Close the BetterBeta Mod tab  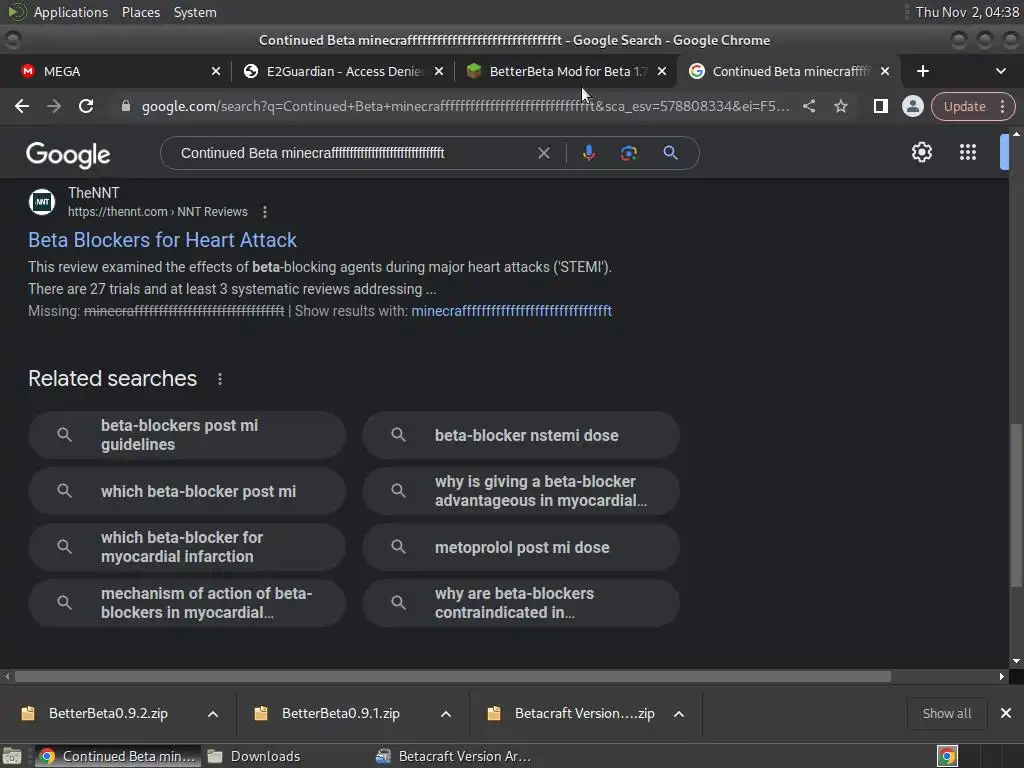tap(662, 71)
